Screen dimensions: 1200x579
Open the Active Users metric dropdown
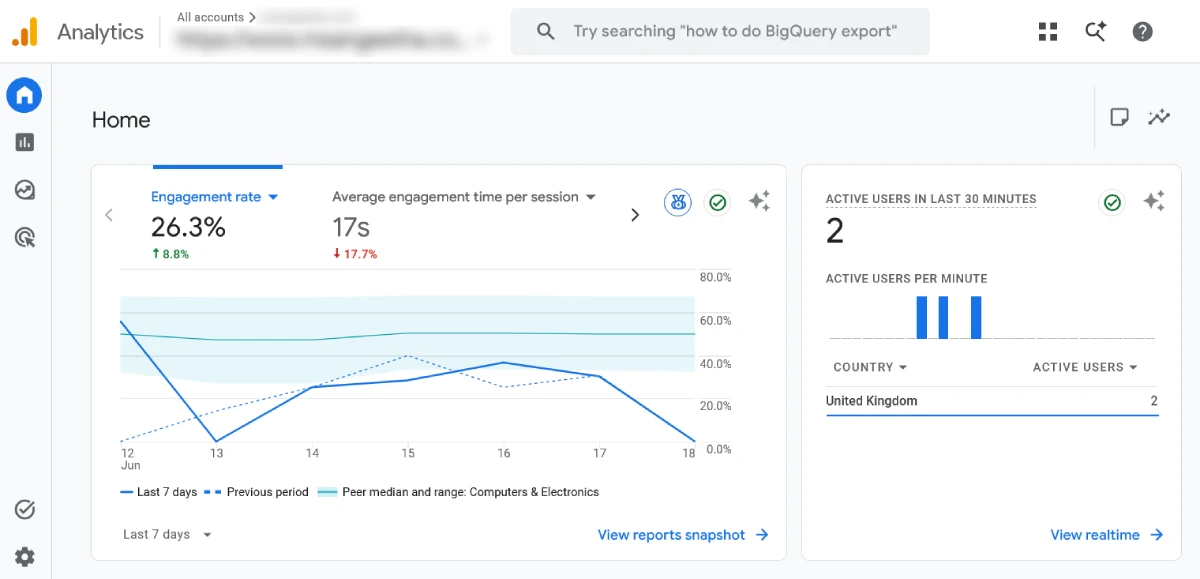1085,368
